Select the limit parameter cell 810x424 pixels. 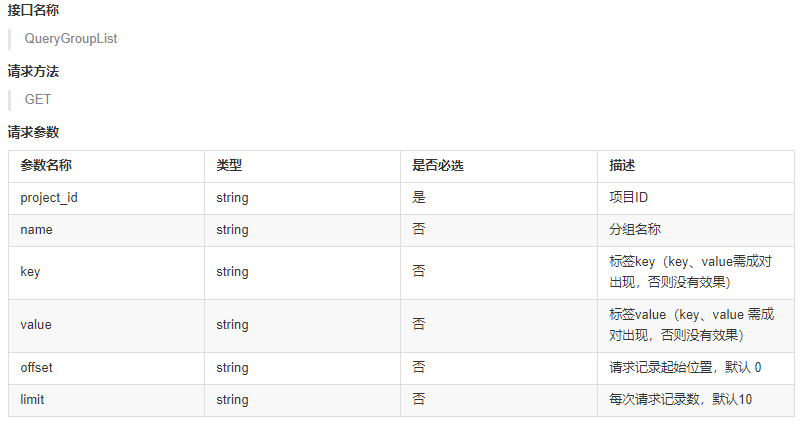pyautogui.click(x=32, y=400)
